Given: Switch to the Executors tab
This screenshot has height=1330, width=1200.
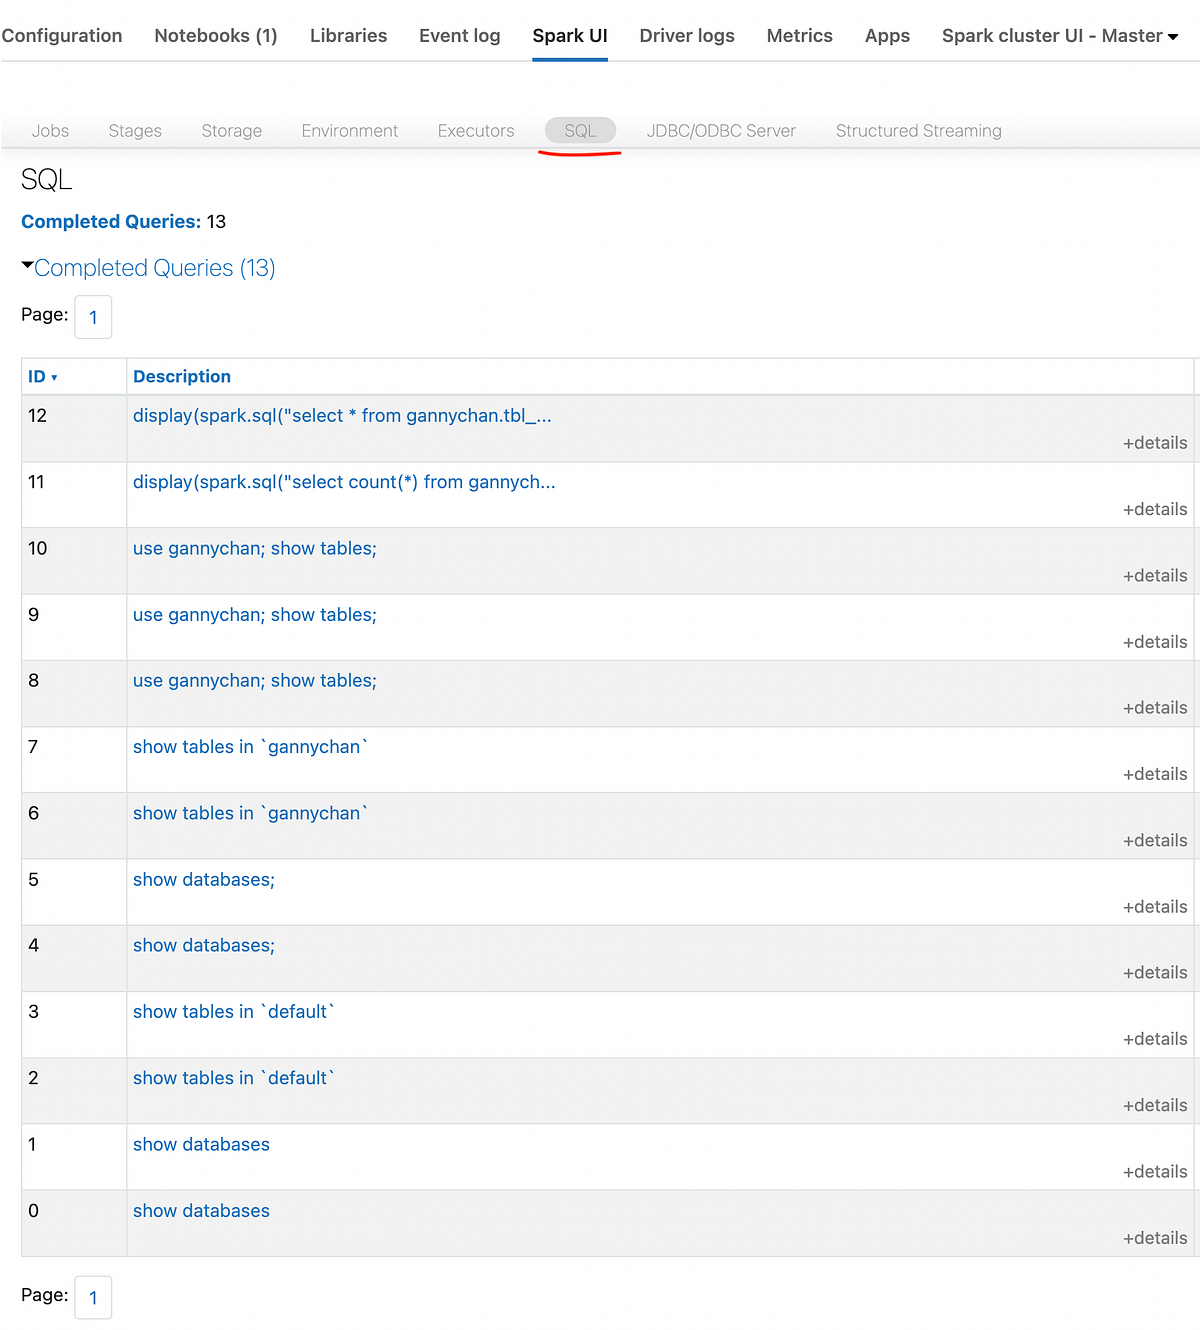Looking at the screenshot, I should tap(475, 130).
